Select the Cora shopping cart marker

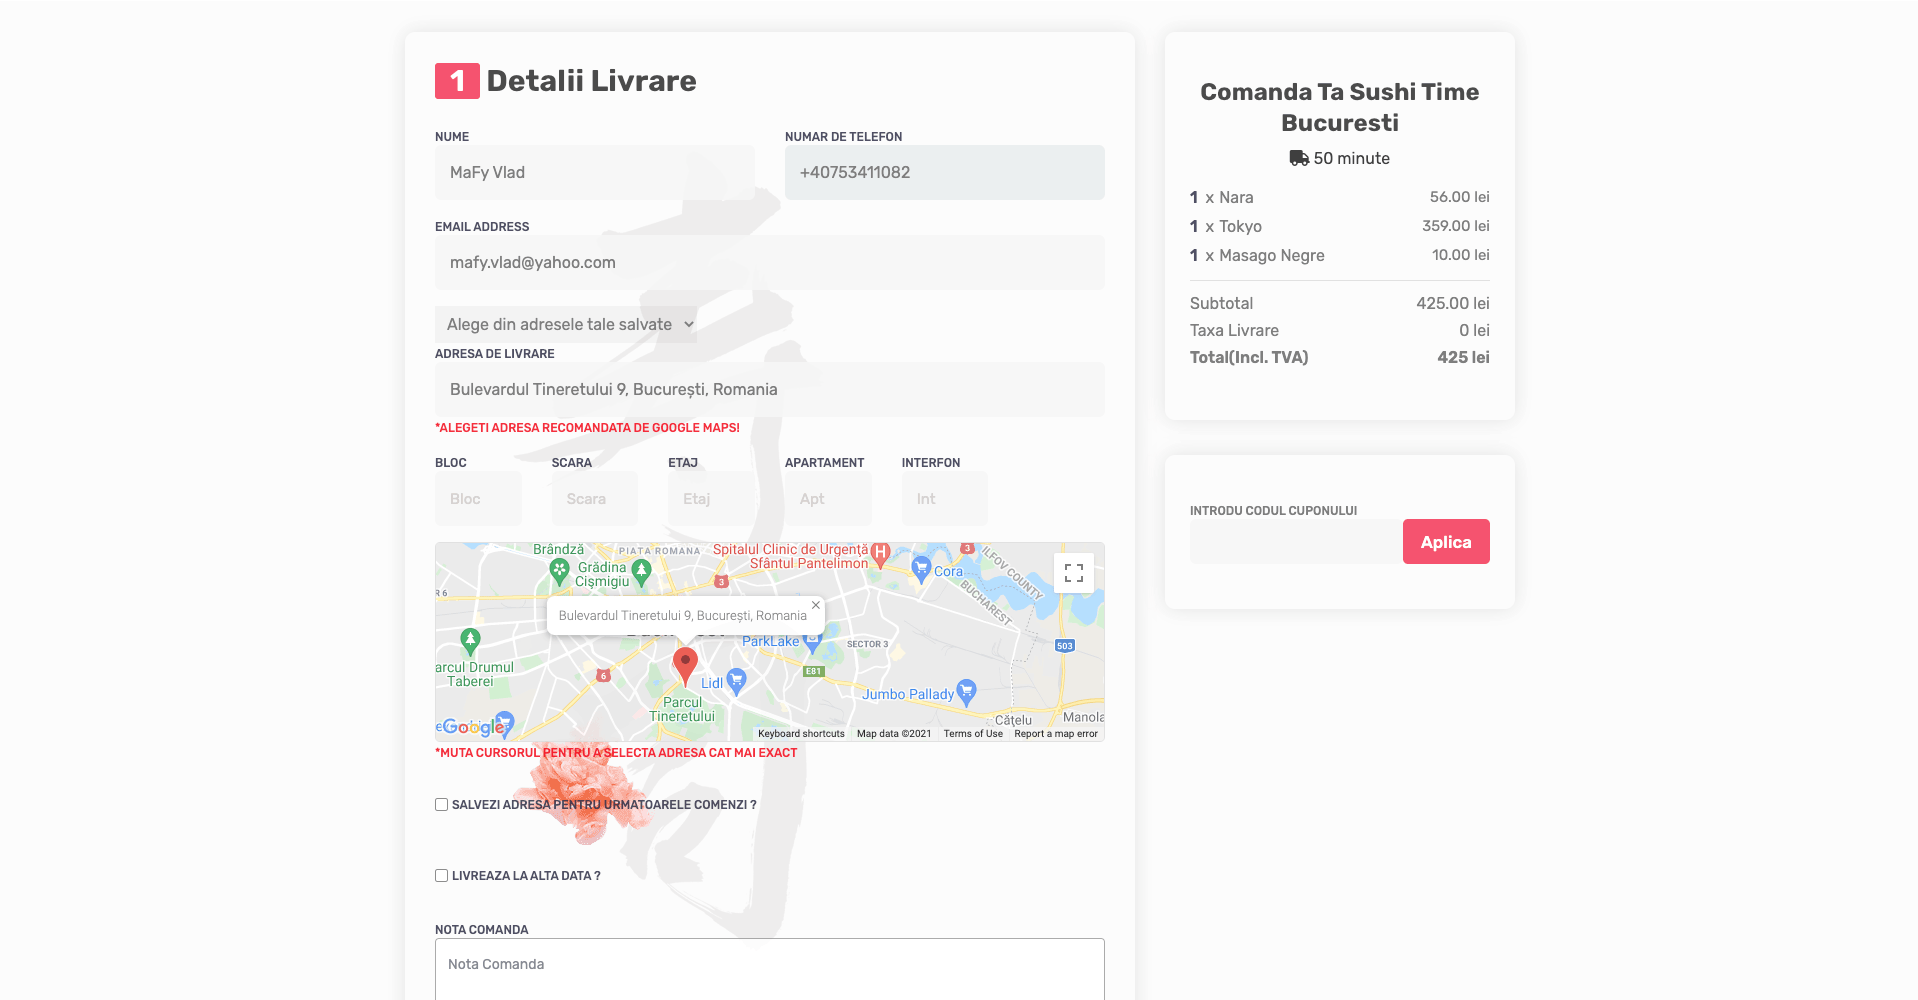click(x=922, y=570)
